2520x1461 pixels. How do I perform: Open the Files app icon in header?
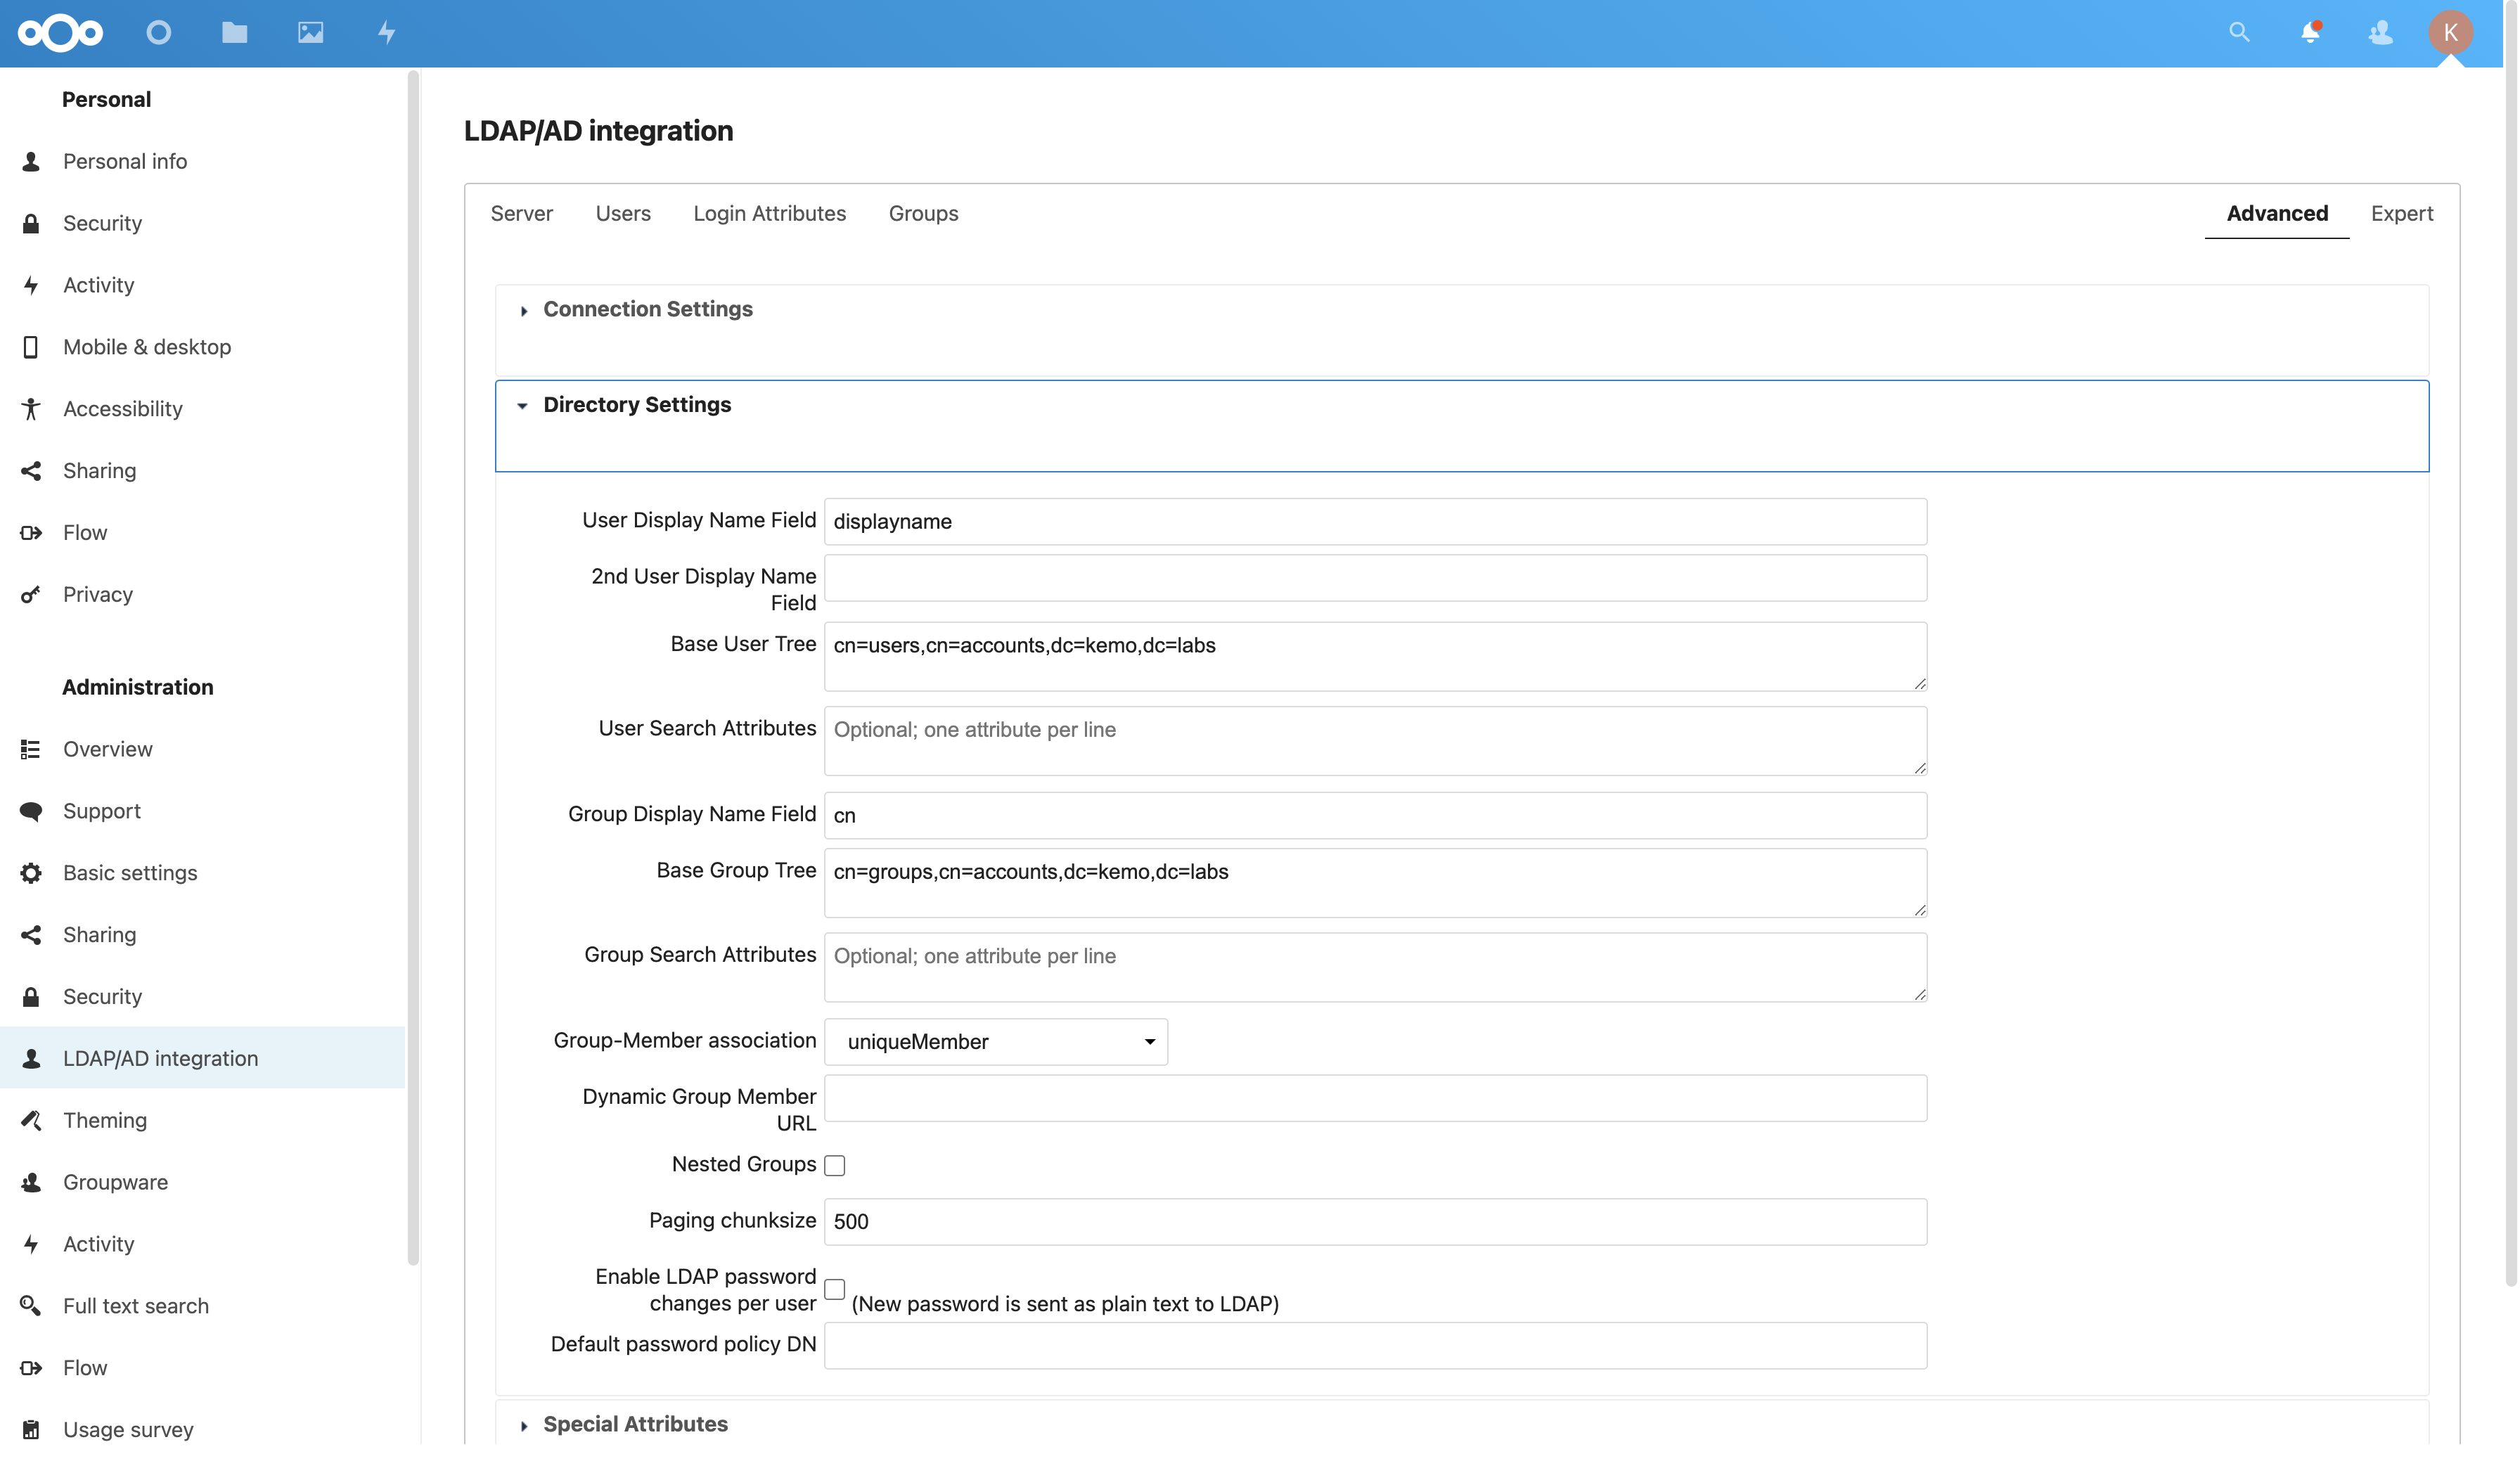pos(235,33)
